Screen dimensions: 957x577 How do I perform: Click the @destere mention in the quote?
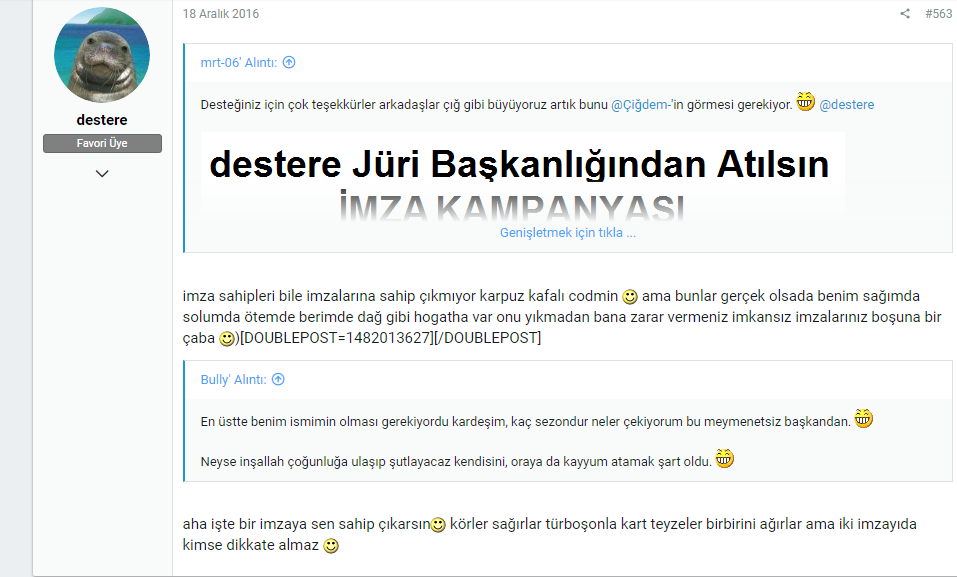(x=846, y=104)
